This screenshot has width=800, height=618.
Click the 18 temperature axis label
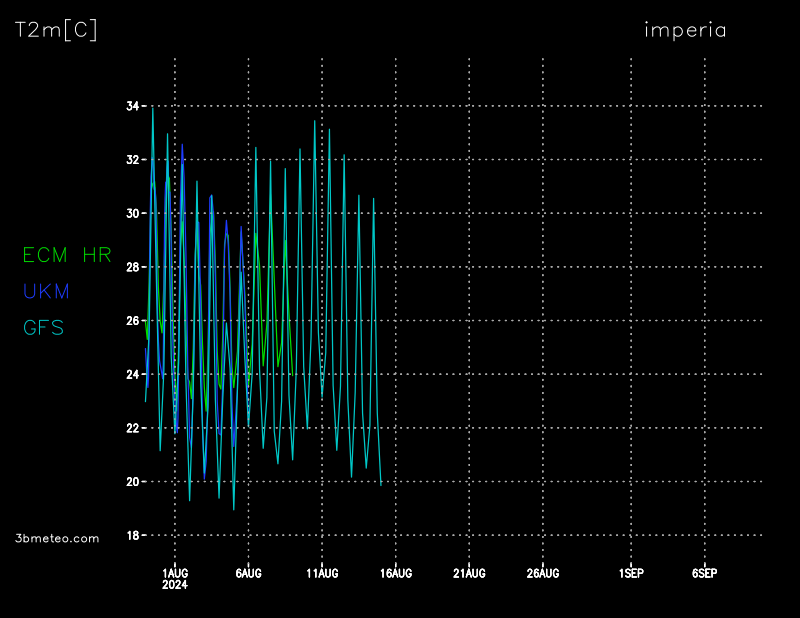(x=133, y=536)
